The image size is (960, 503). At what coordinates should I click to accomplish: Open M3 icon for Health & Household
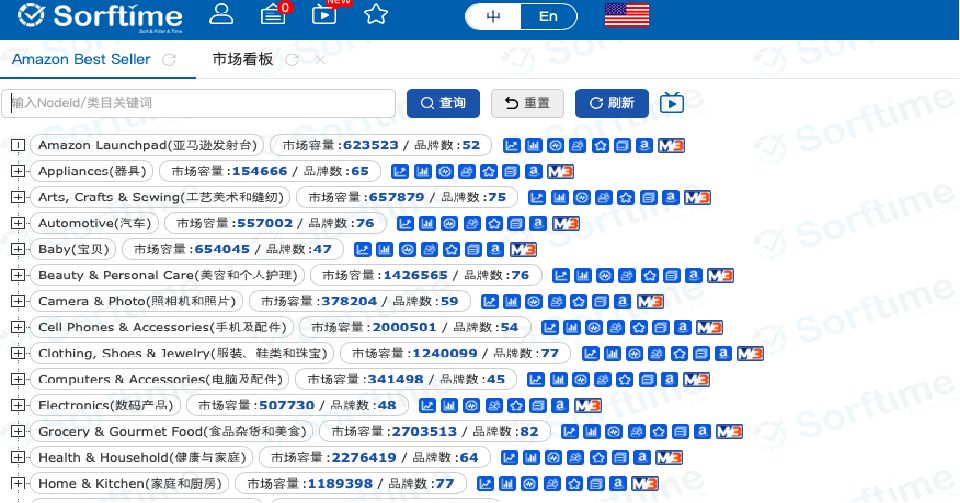point(669,458)
